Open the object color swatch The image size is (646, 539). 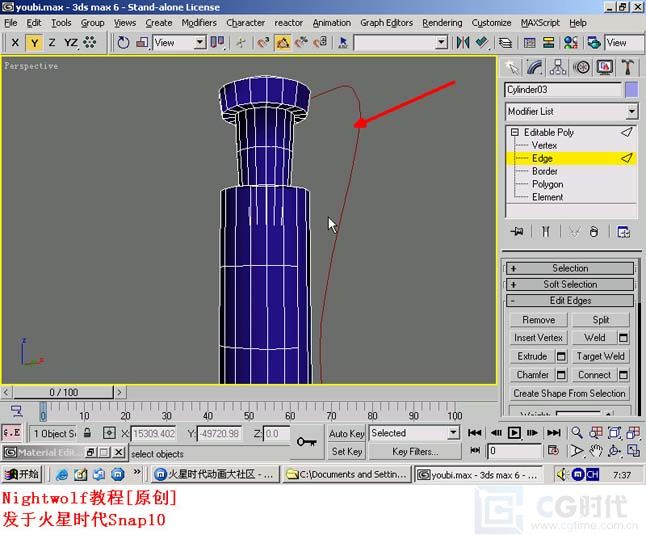pyautogui.click(x=631, y=89)
